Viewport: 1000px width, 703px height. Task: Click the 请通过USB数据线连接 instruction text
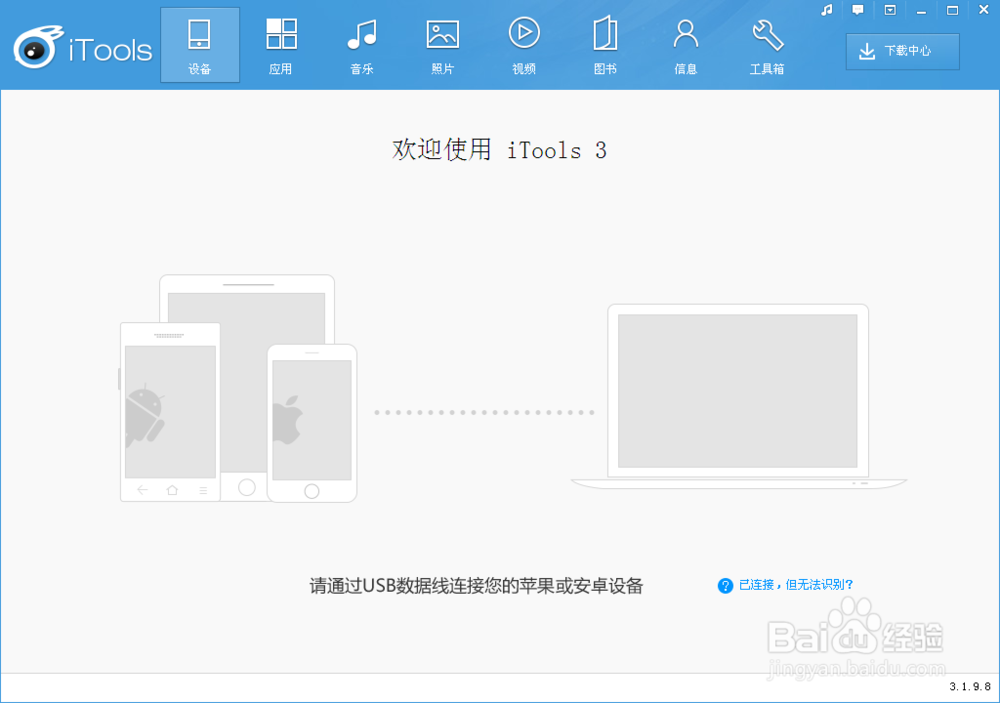[476, 586]
